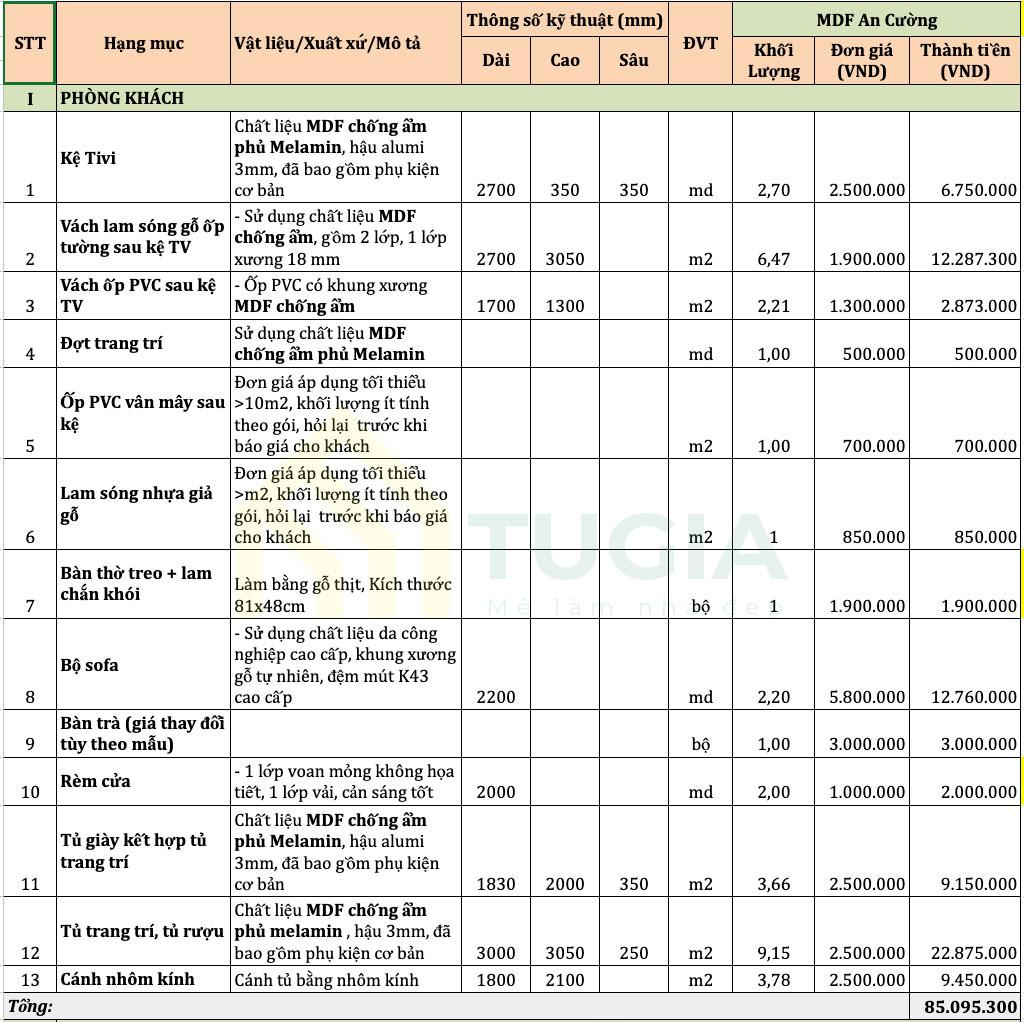Select the Tủ giày kết hợp tủ trang trí cell
The width and height of the screenshot is (1024, 1022).
143,851
